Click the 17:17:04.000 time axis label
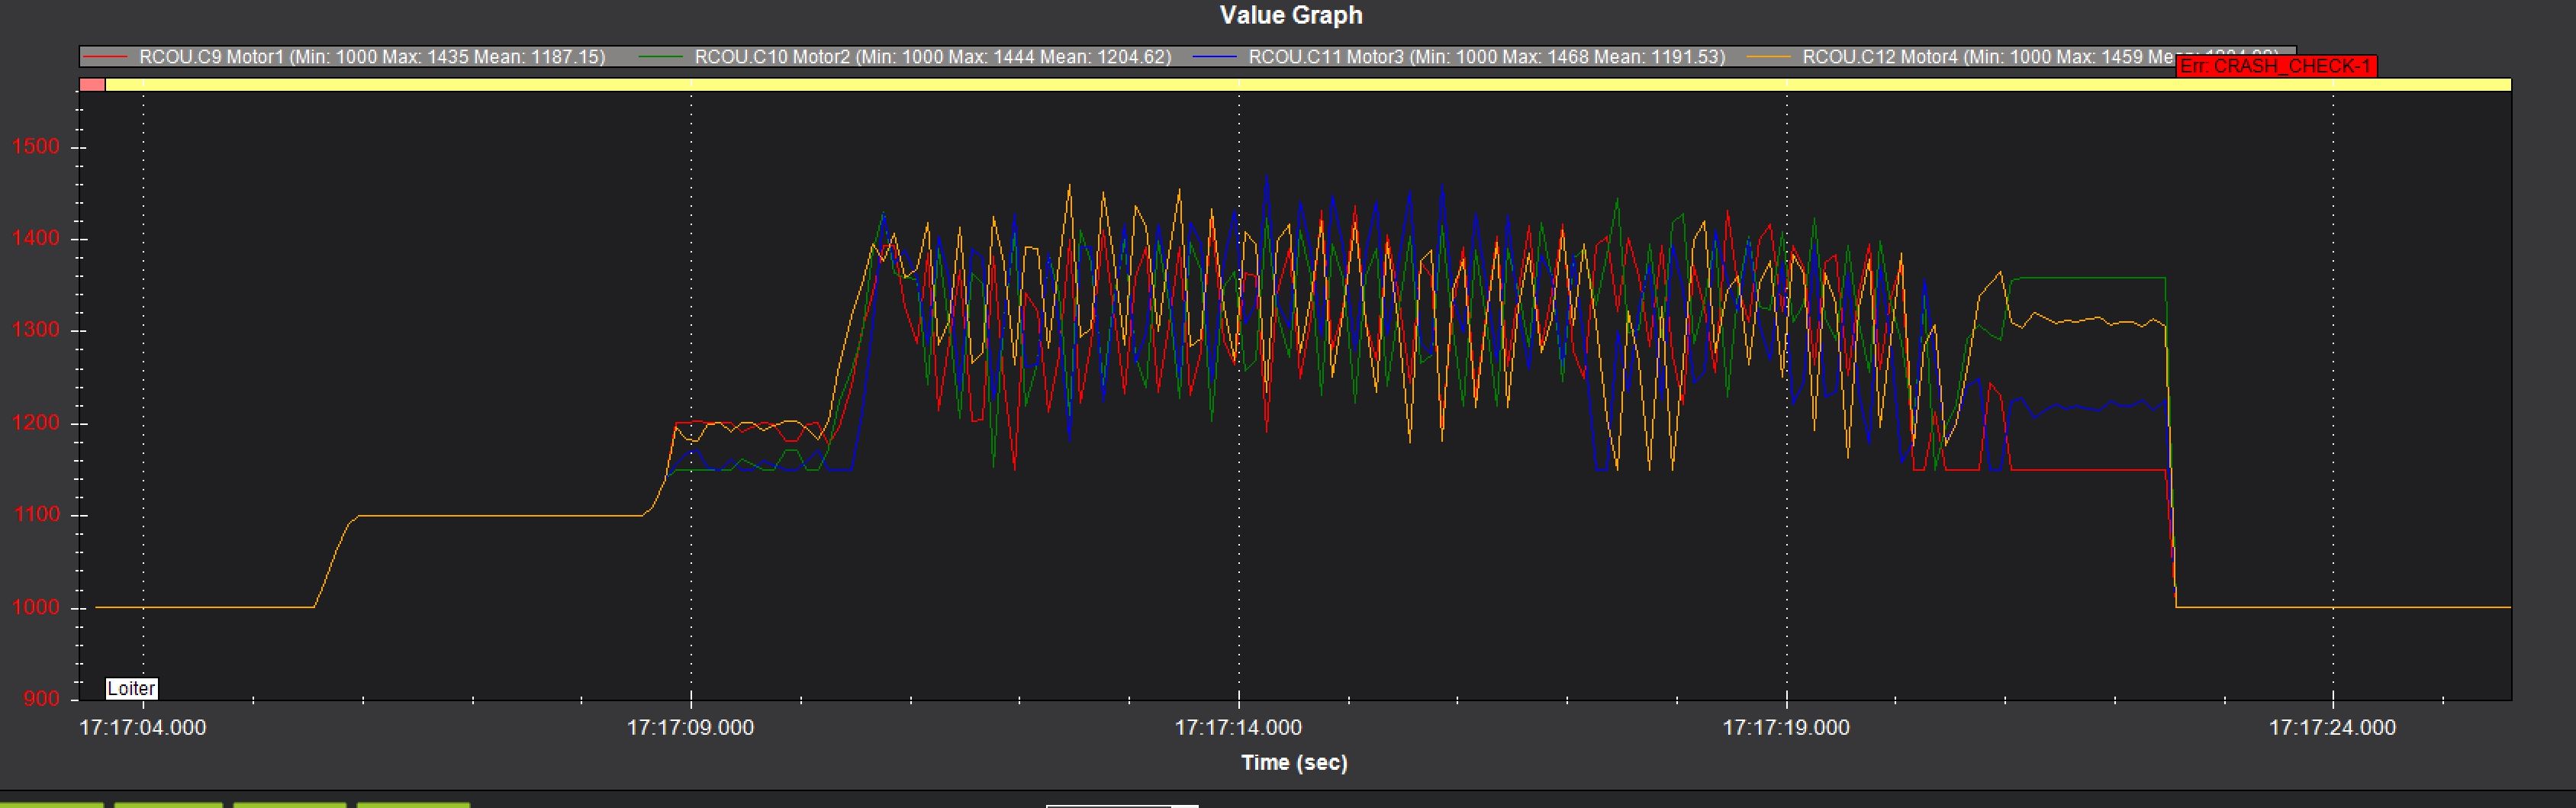This screenshot has width=2576, height=808. [143, 727]
